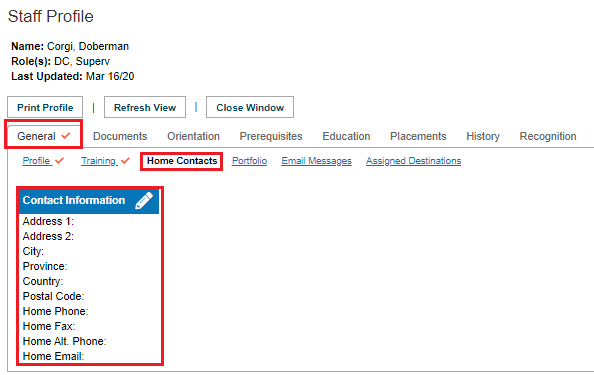Click the Print Profile button
The height and width of the screenshot is (375, 594).
(x=45, y=107)
